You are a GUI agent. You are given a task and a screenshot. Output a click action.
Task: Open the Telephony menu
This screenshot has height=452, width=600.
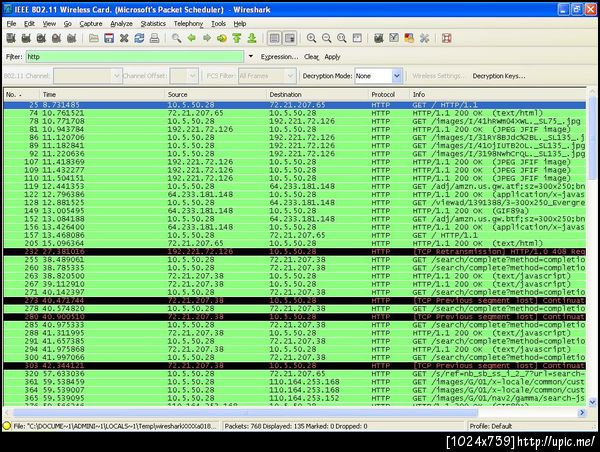coord(188,24)
